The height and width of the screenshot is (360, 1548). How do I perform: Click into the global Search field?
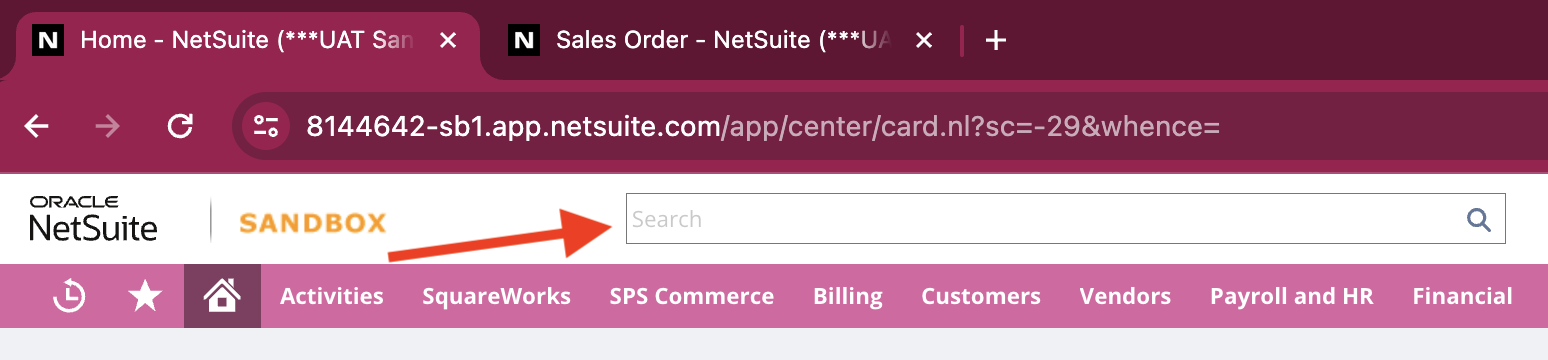coord(1065,219)
